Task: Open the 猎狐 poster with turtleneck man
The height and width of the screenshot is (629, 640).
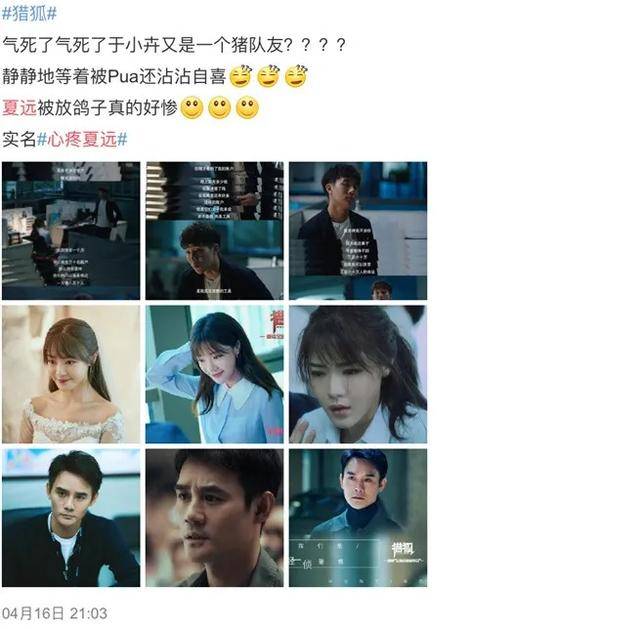Action: [358, 518]
